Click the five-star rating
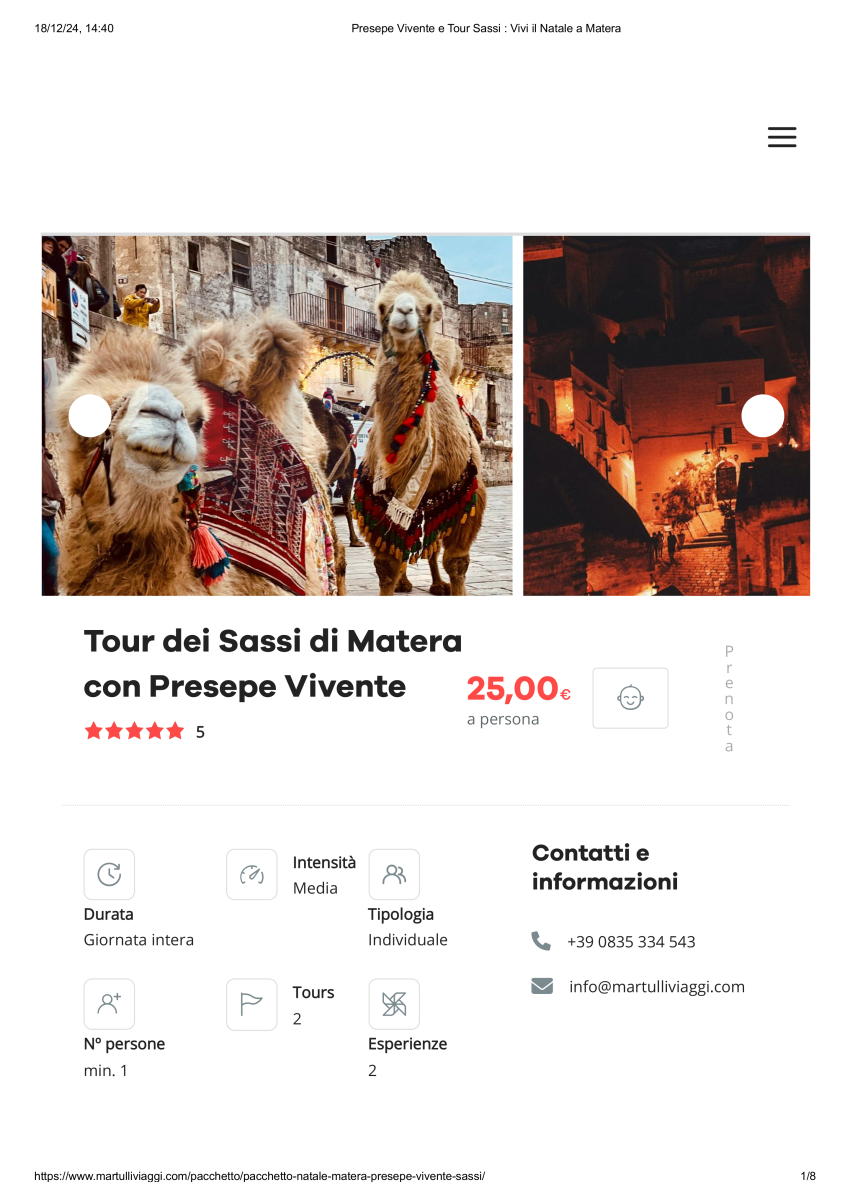The height and width of the screenshot is (1203, 850). [135, 731]
